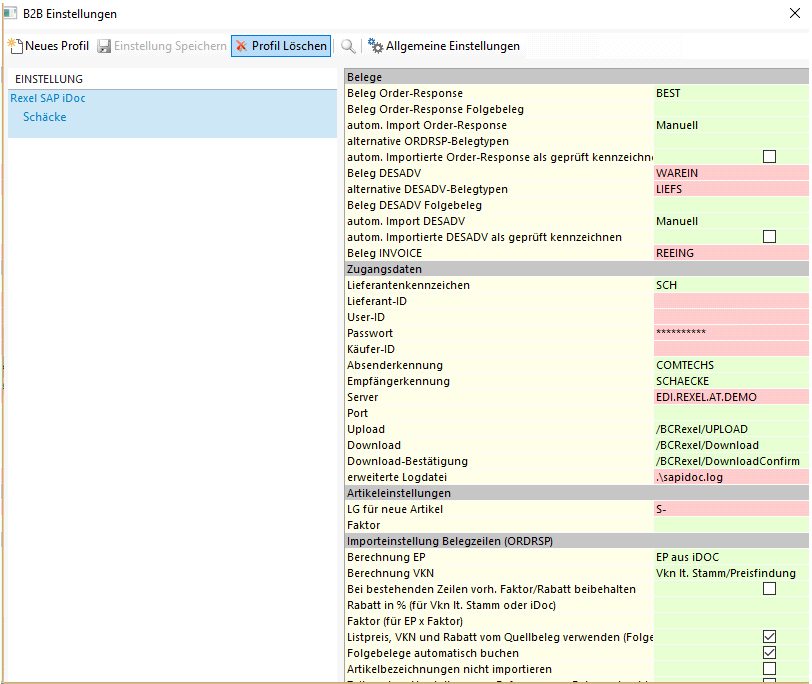Select the Schäcke profile entry
This screenshot has height=684, width=812.
45,117
